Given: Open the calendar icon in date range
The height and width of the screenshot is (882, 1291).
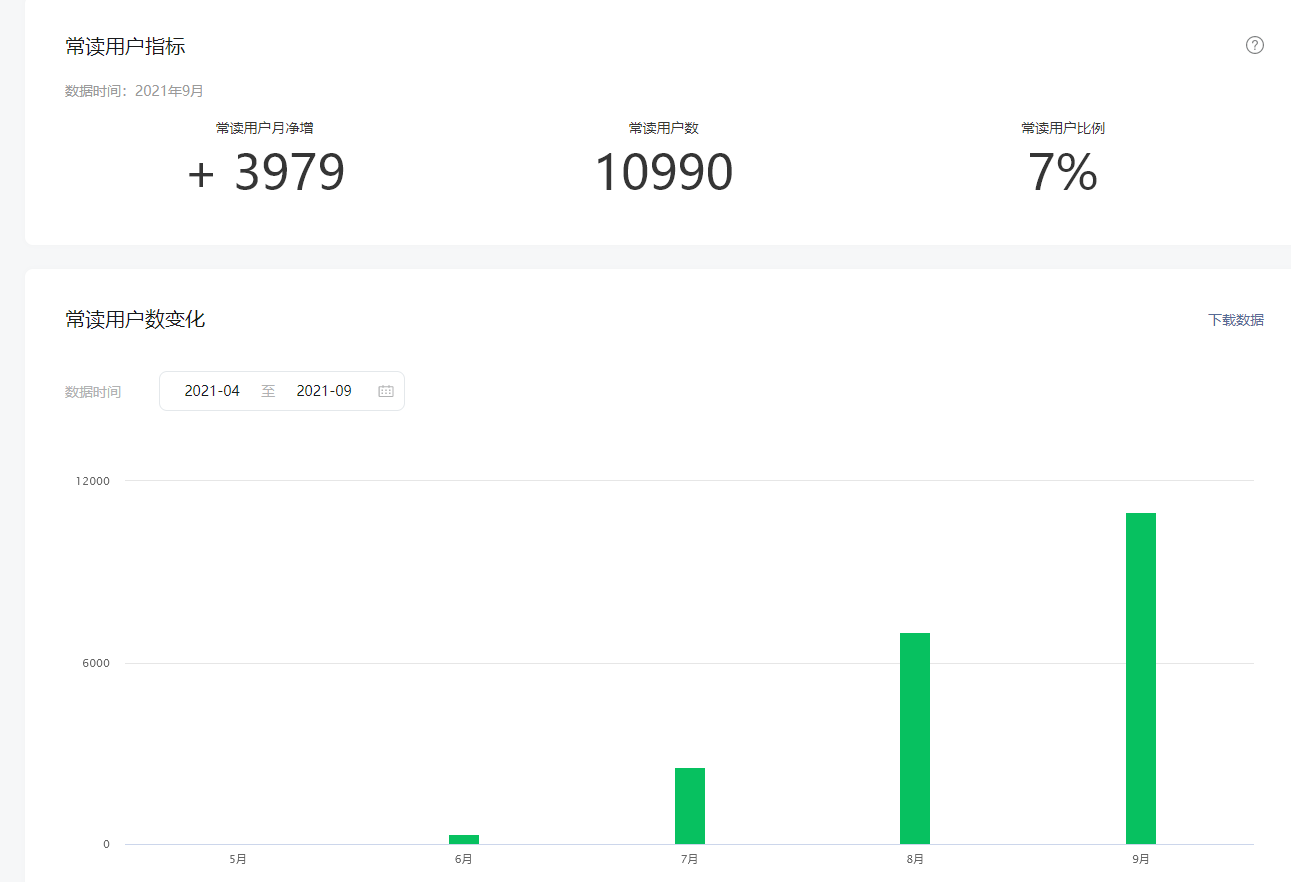Looking at the screenshot, I should click(x=386, y=391).
